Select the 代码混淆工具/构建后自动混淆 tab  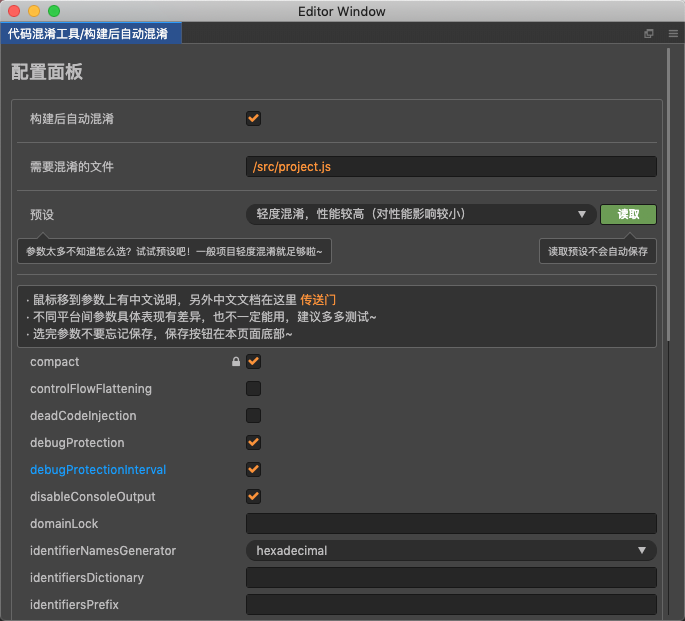tap(91, 34)
